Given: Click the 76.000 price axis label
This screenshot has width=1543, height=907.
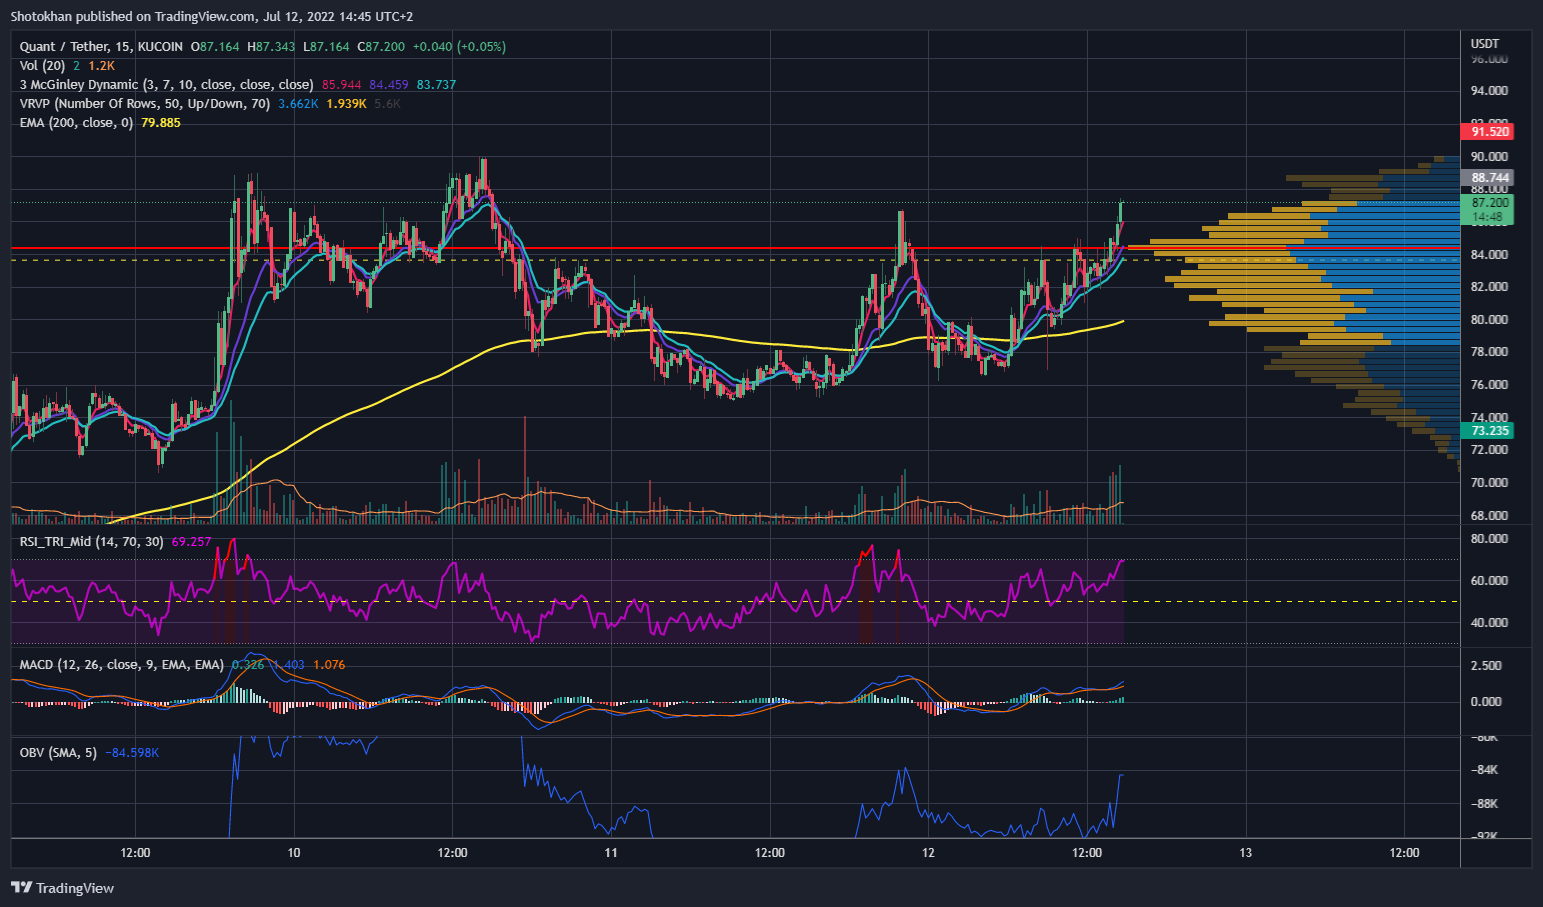Looking at the screenshot, I should (x=1490, y=385).
